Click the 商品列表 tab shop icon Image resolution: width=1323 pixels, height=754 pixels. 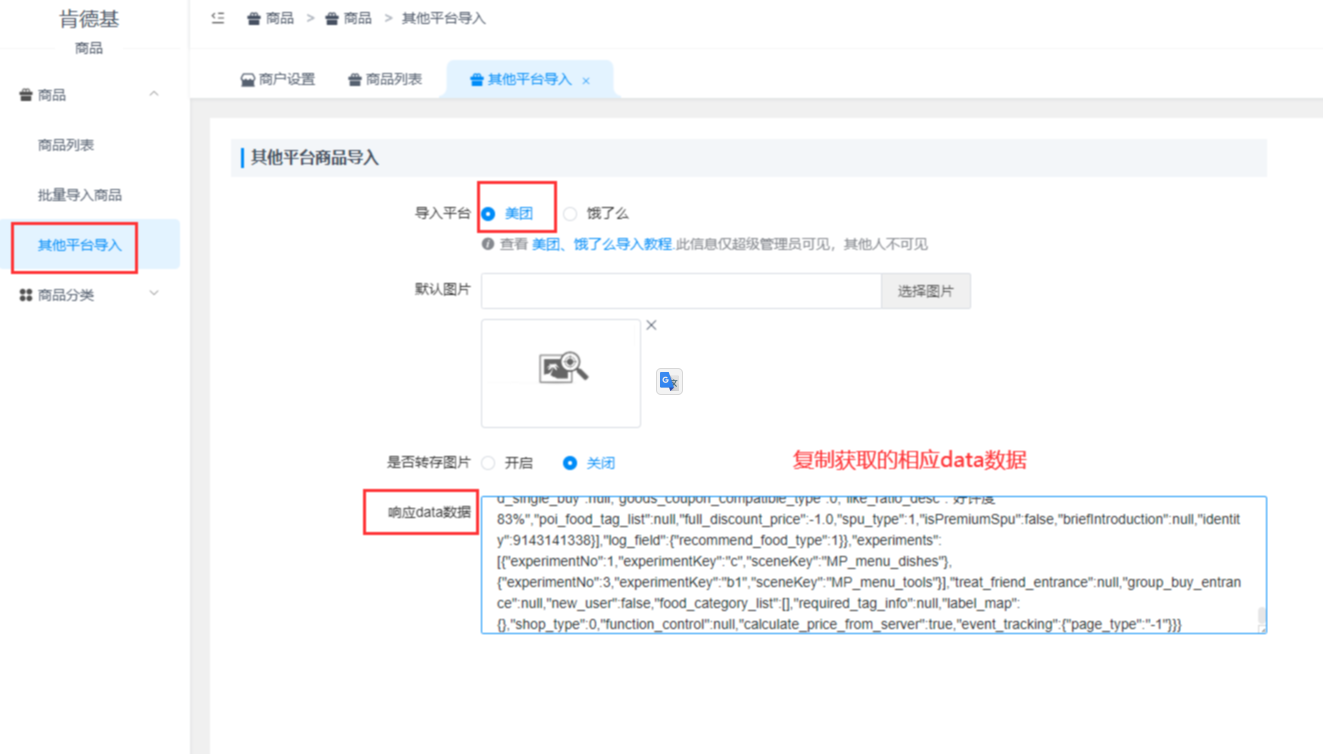point(355,80)
